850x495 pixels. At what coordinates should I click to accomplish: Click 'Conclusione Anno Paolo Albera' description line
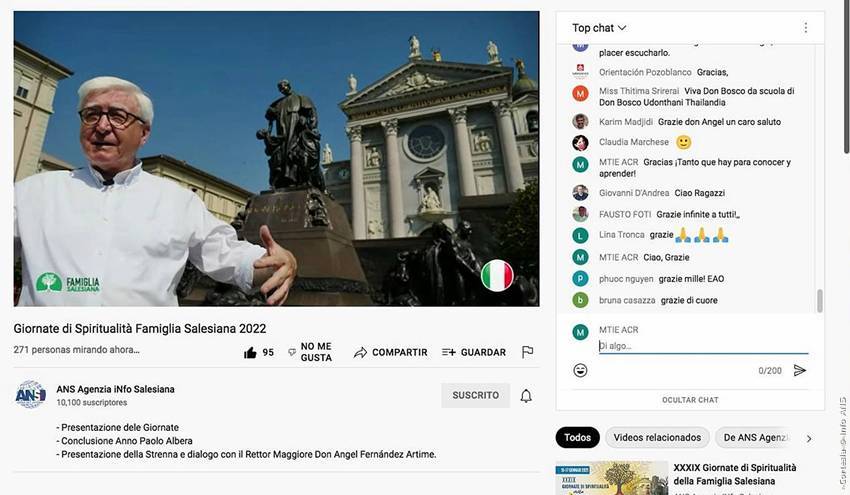[124, 441]
